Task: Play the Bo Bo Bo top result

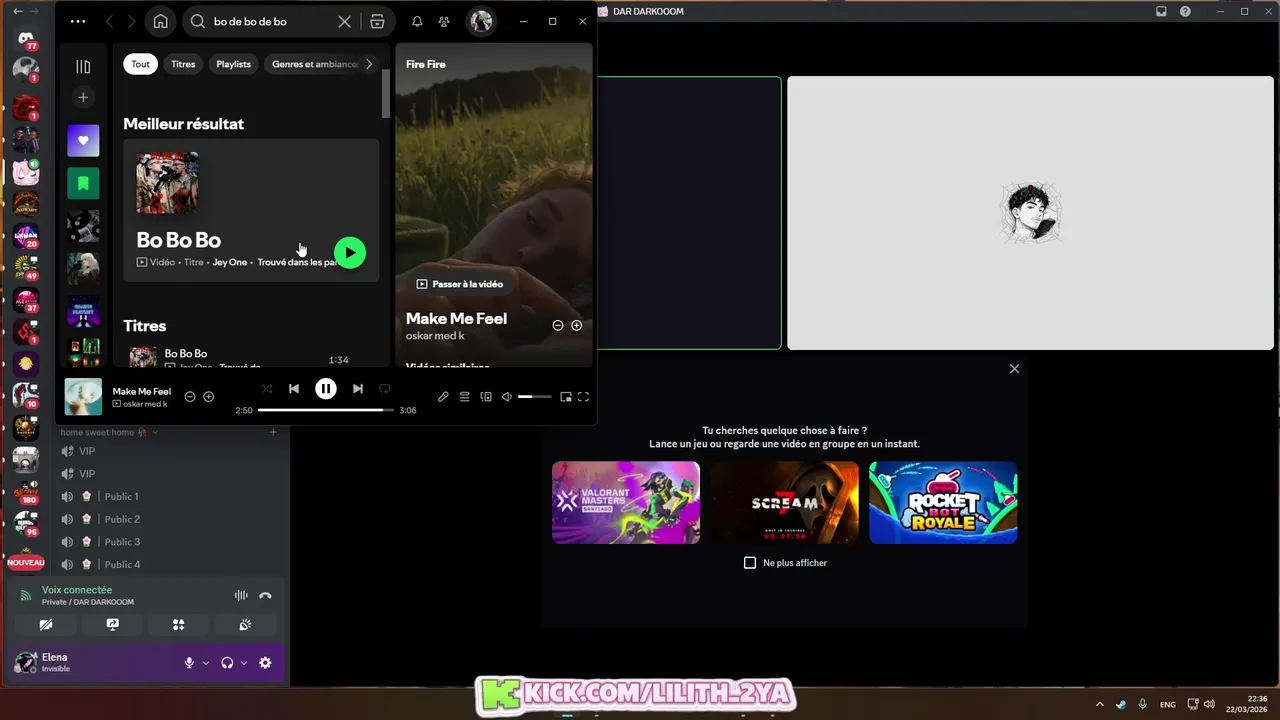Action: pyautogui.click(x=350, y=253)
